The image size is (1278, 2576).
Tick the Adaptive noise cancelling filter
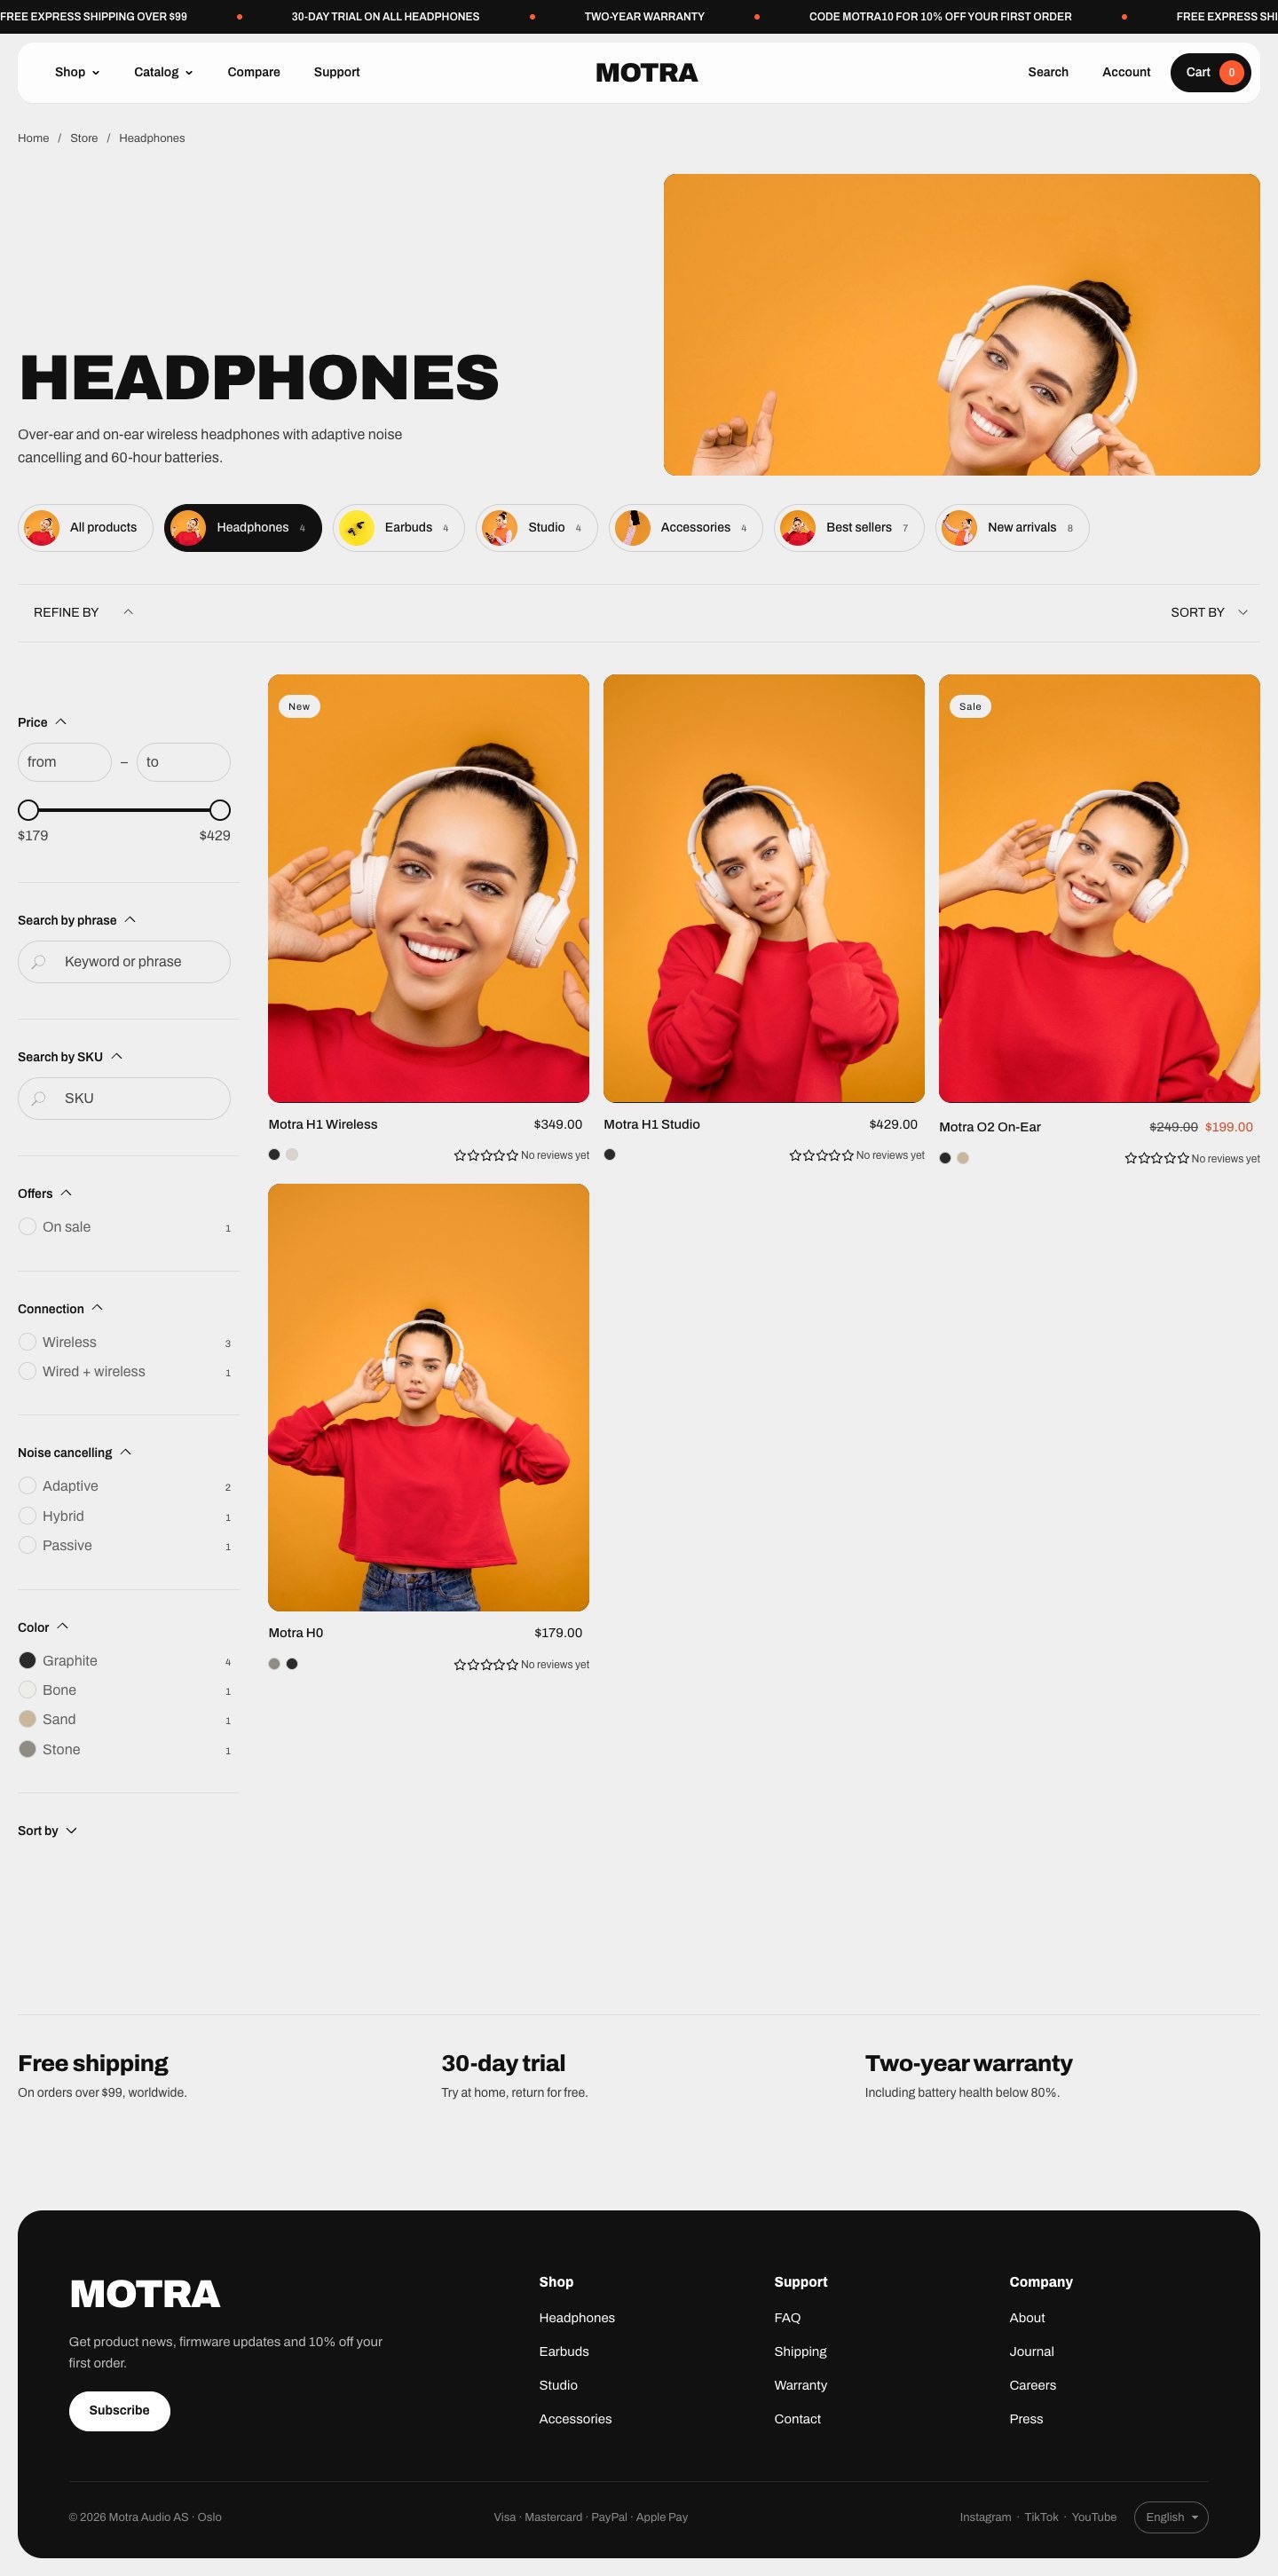[28, 1486]
